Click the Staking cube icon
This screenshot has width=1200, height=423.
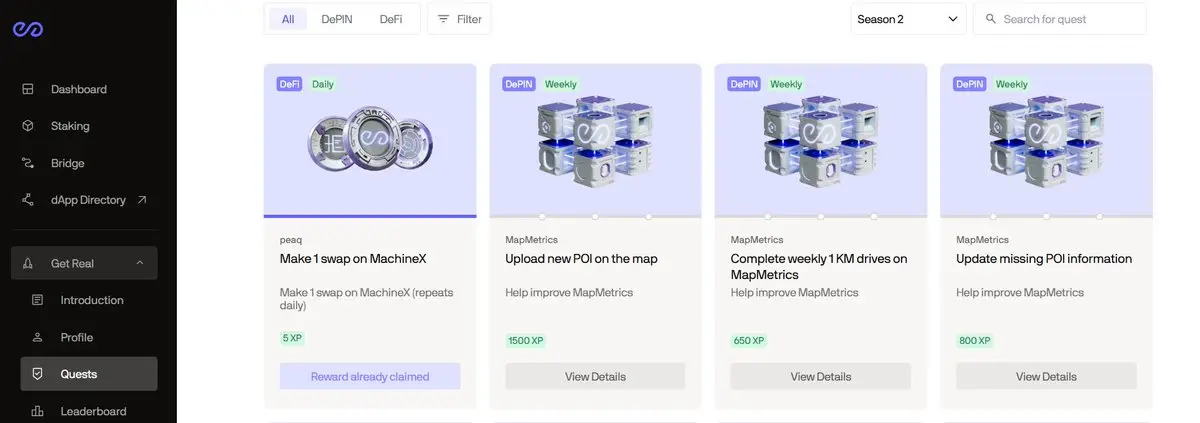28,126
